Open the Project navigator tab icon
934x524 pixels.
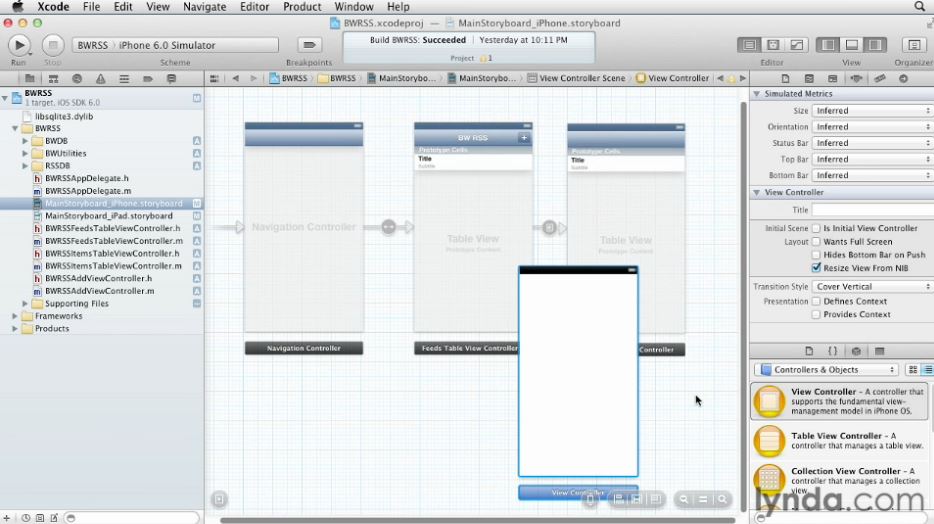29,79
